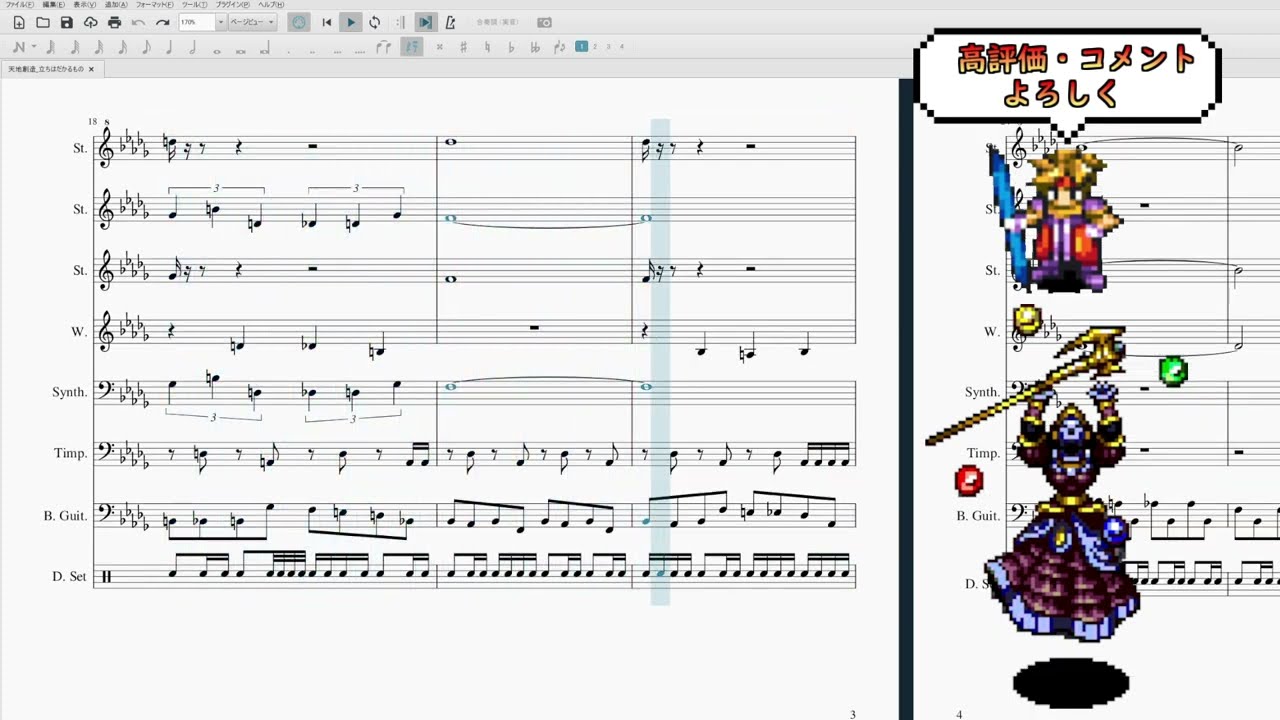Screen dimensions: 1280x720
Task: Rewind playback to the start
Action: pos(326,22)
